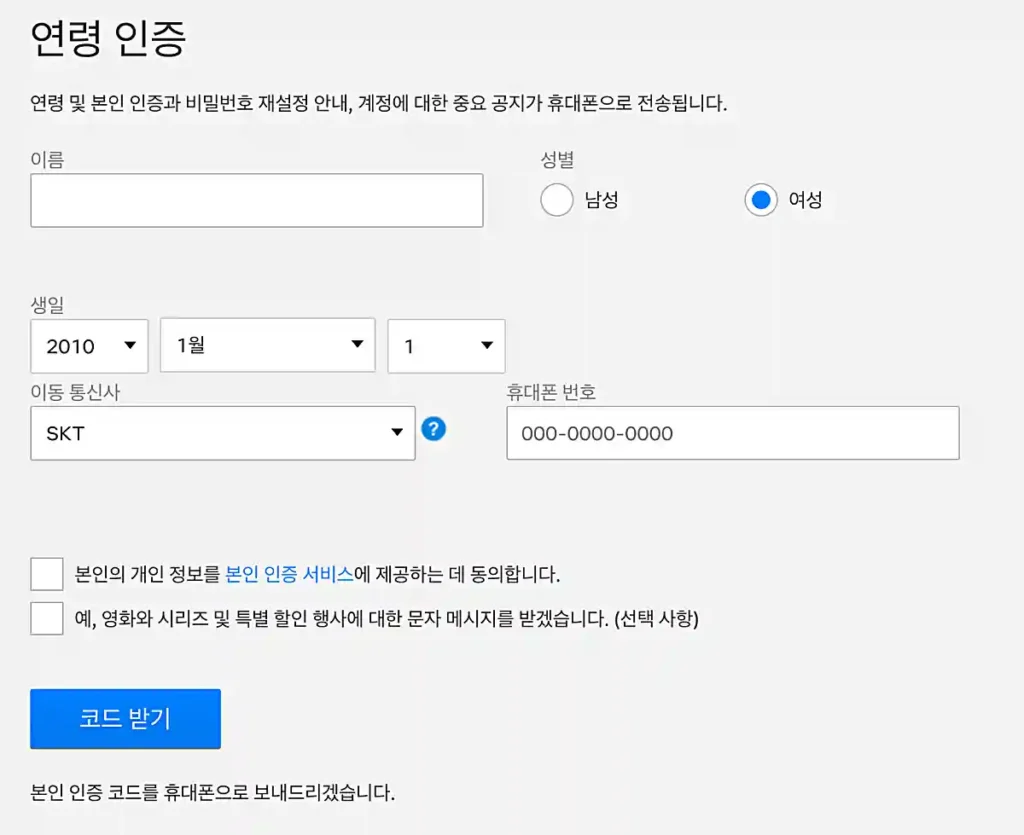Click inside the 이름 name field

point(256,200)
